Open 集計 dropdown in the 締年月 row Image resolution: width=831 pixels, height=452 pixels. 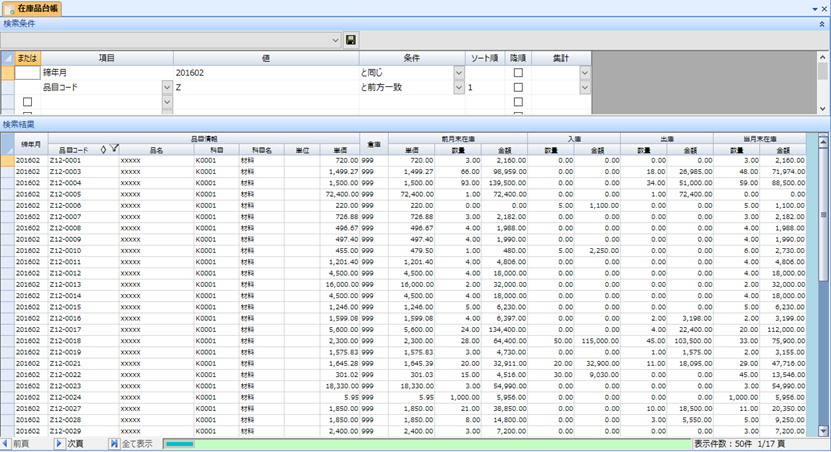[x=585, y=73]
